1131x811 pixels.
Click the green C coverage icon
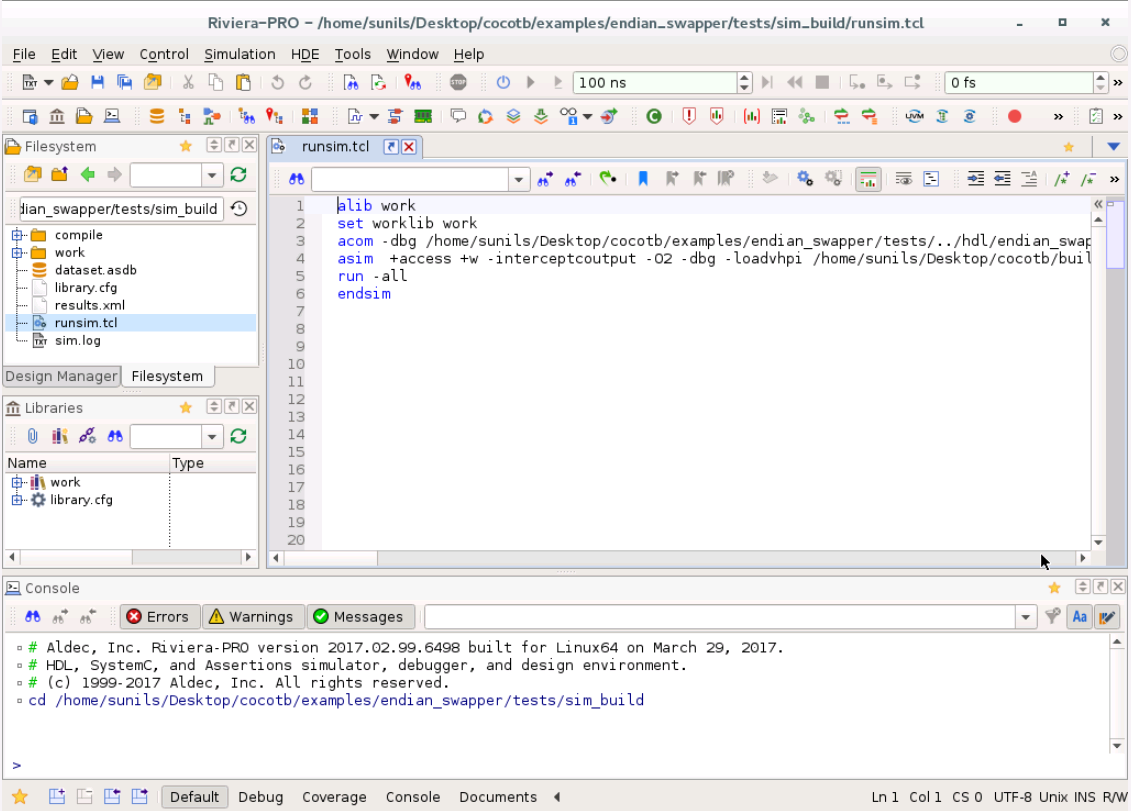pyautogui.click(x=654, y=116)
